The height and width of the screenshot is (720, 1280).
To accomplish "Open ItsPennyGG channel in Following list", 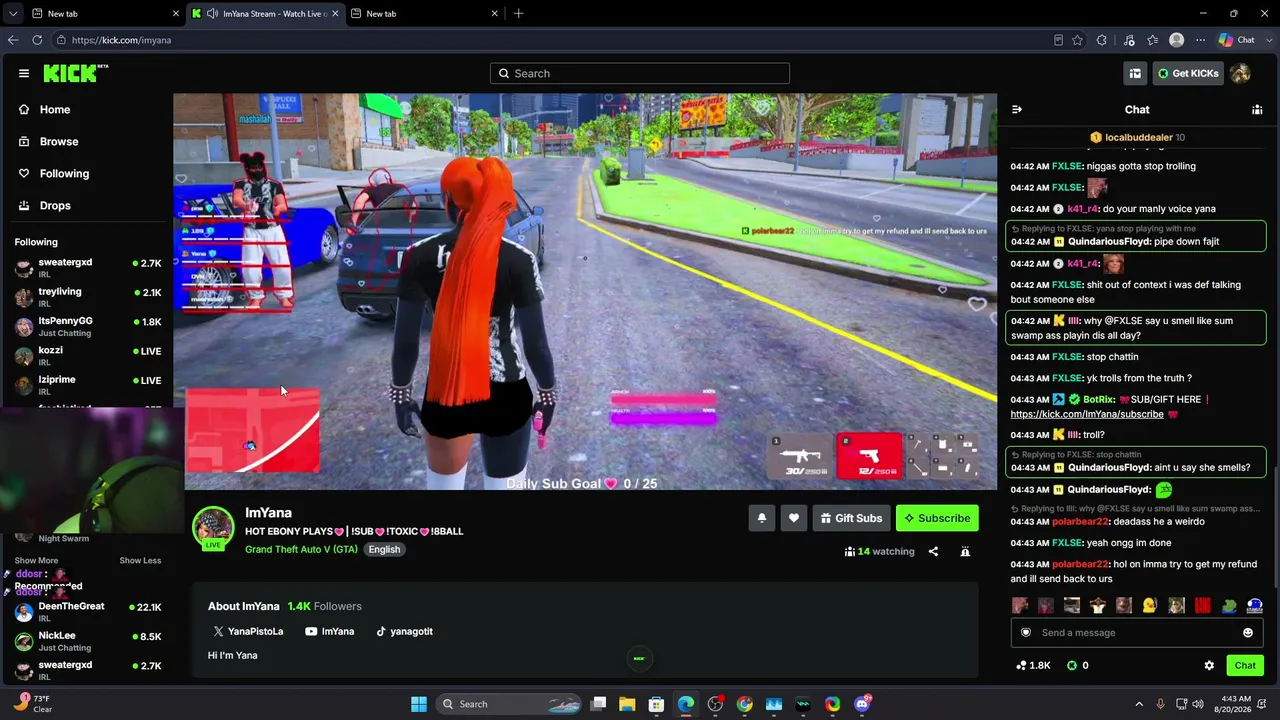I will click(86, 327).
